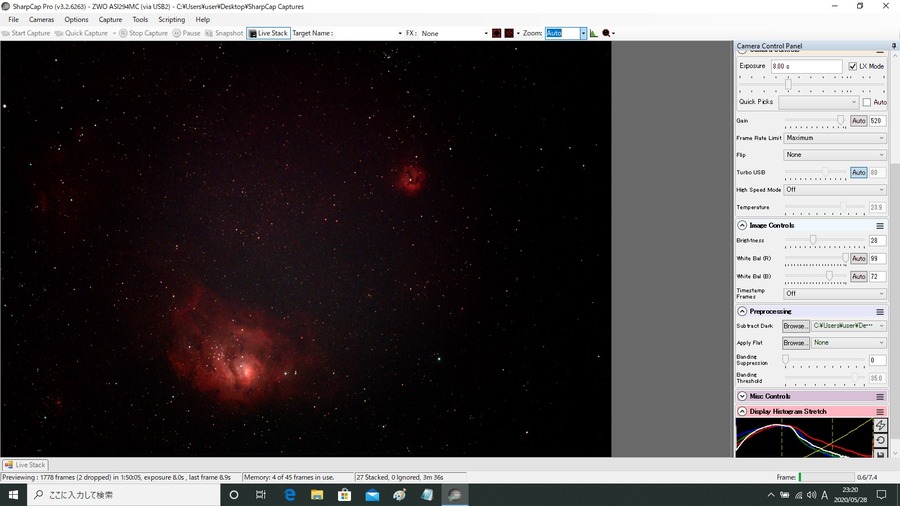Open the Frame Rate Limit dropdown
Screen dimensions: 900x506
pyautogui.click(x=835, y=138)
